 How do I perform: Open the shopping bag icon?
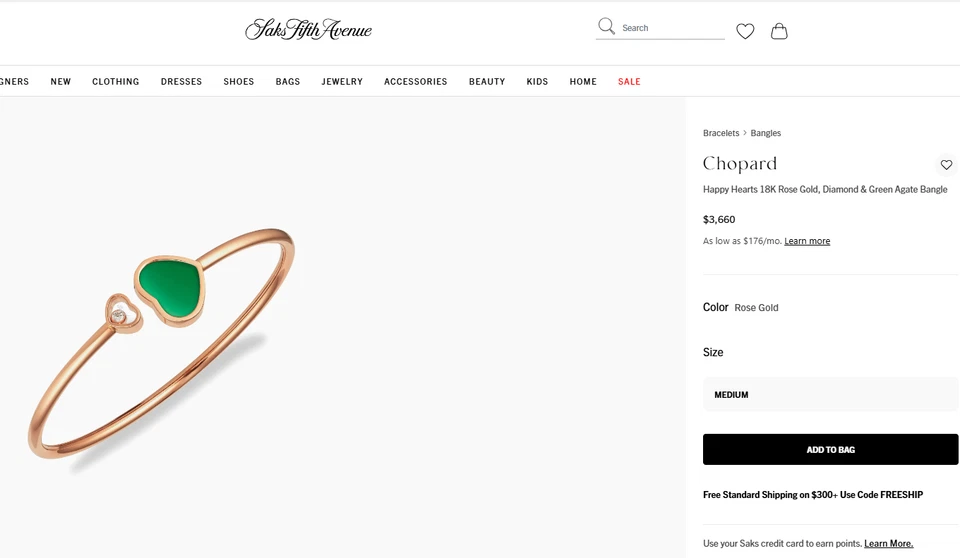[x=779, y=31]
